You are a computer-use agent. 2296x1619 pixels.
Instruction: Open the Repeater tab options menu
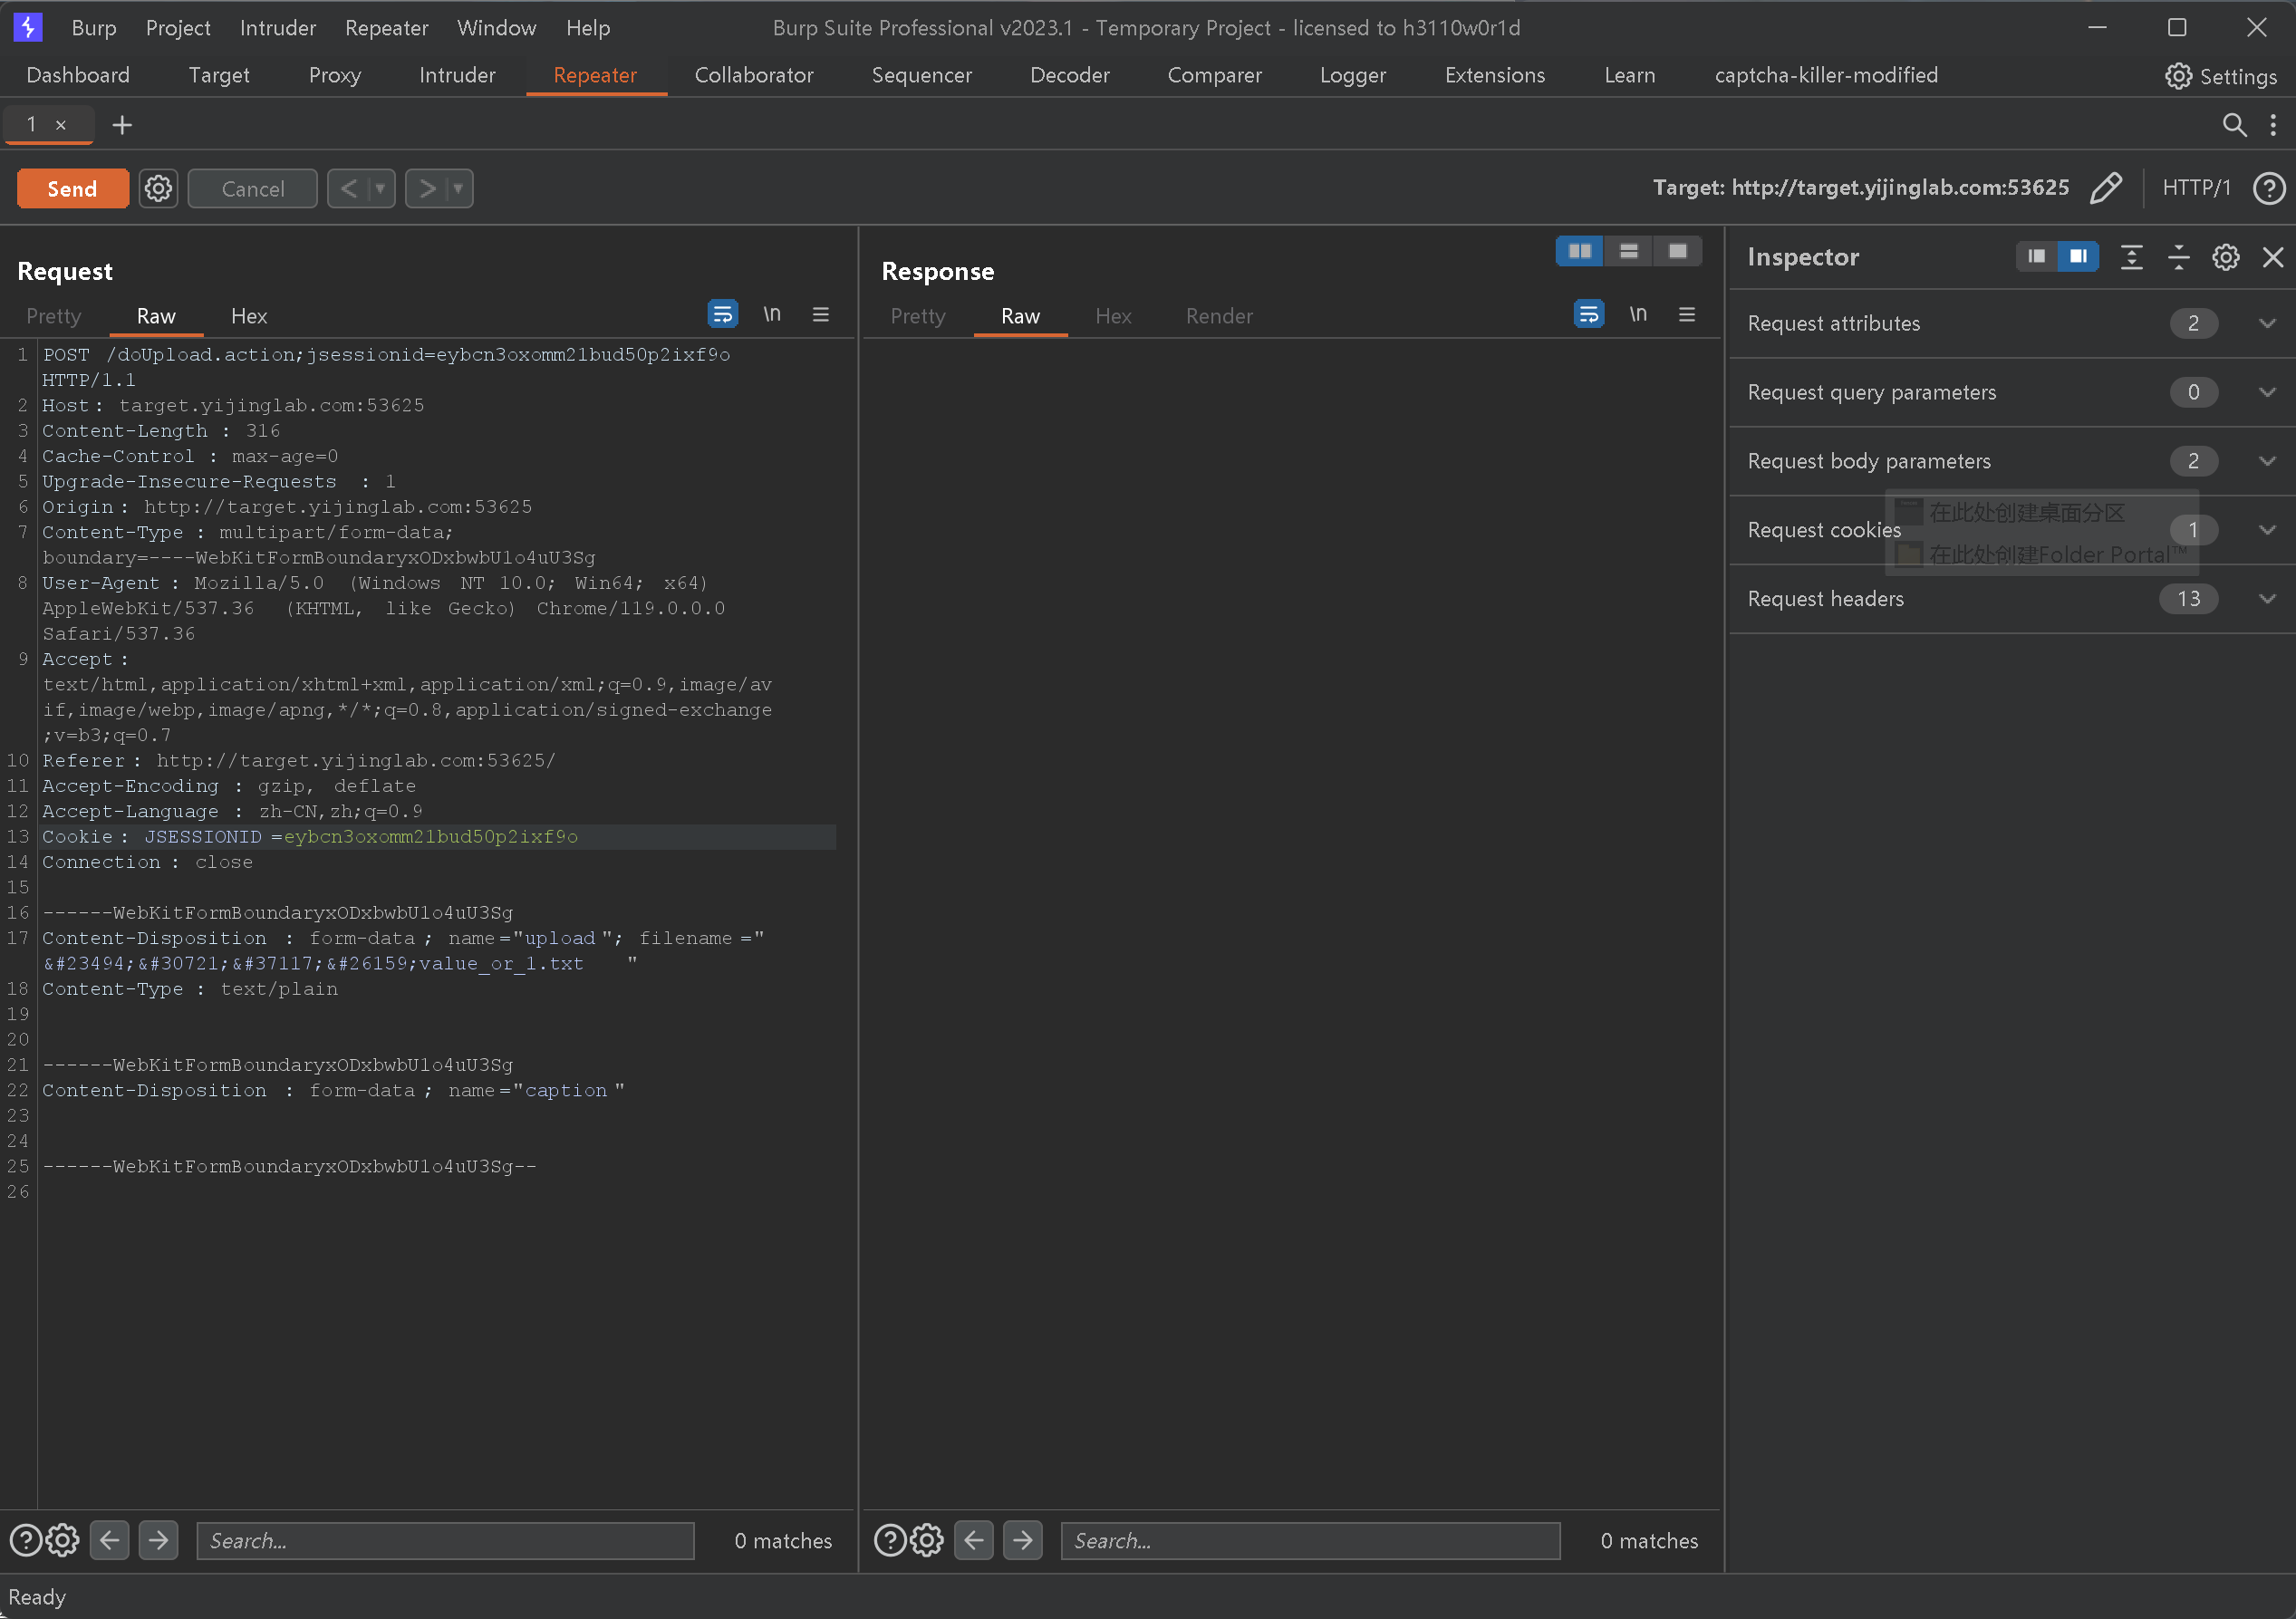tap(2273, 125)
